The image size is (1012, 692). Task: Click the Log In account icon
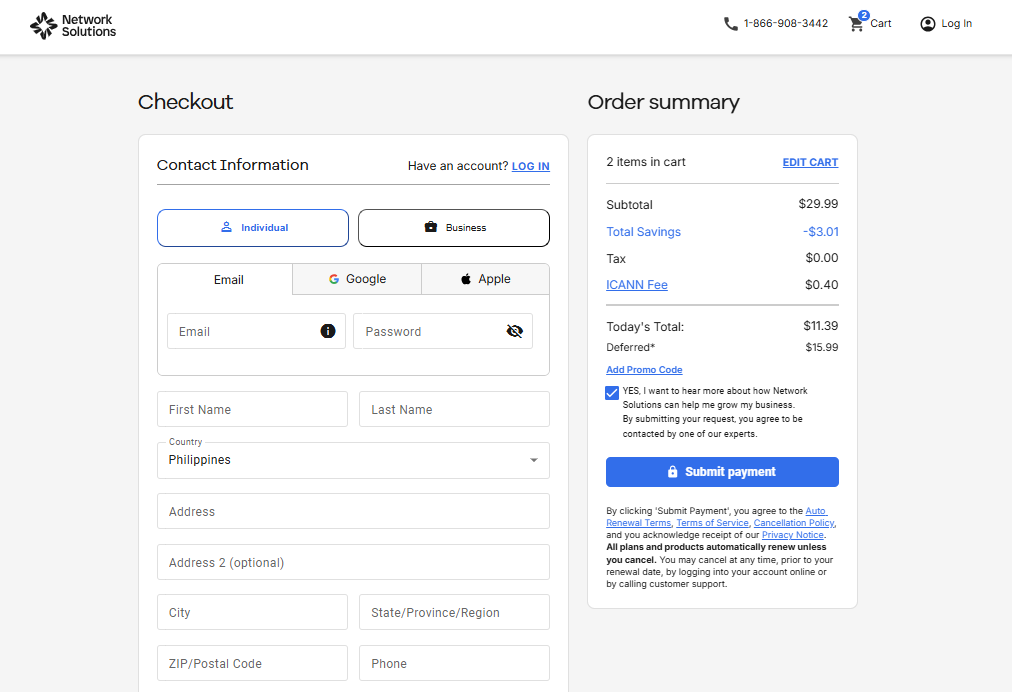[x=926, y=23]
